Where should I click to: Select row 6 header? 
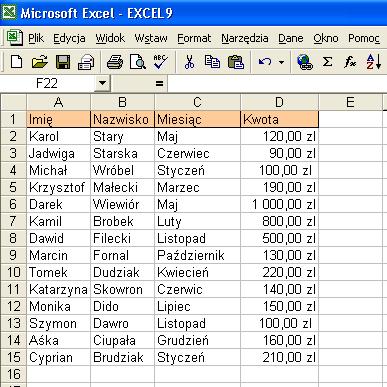tap(13, 204)
